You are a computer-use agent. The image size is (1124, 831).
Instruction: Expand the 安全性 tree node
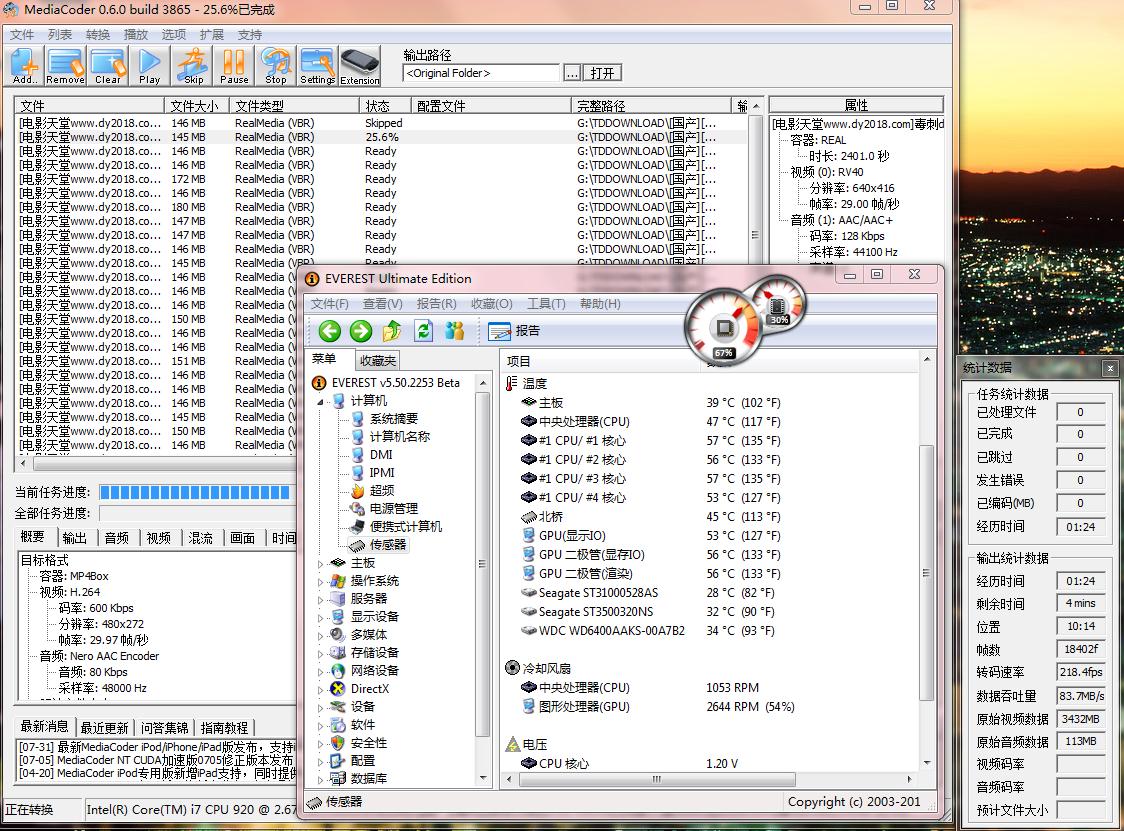tap(320, 744)
